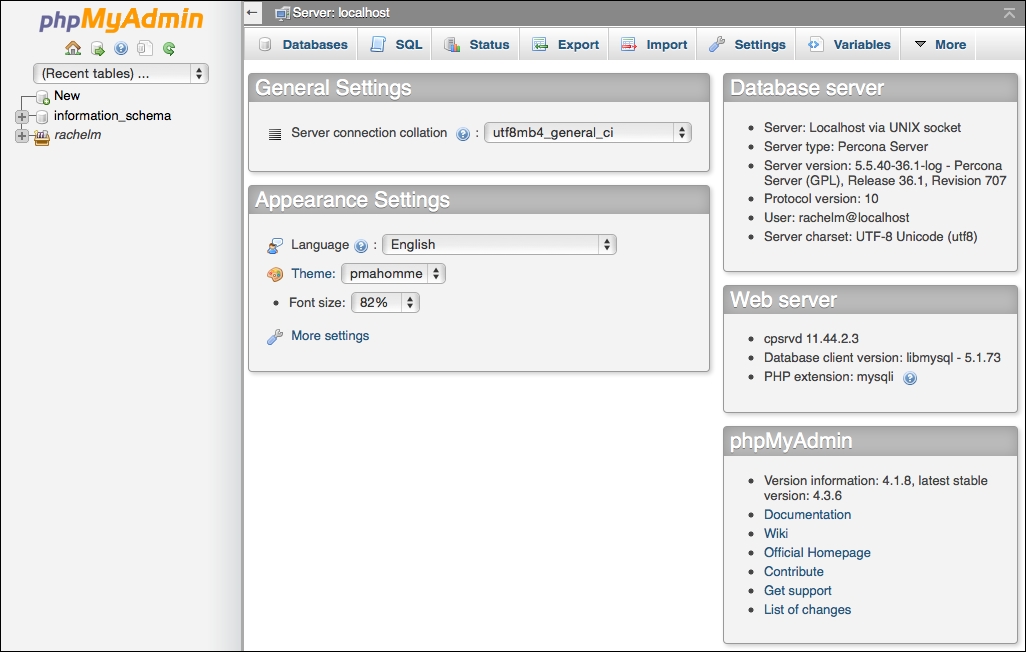Open the Documentation link
Screen dimensions: 1026x652
807,515
